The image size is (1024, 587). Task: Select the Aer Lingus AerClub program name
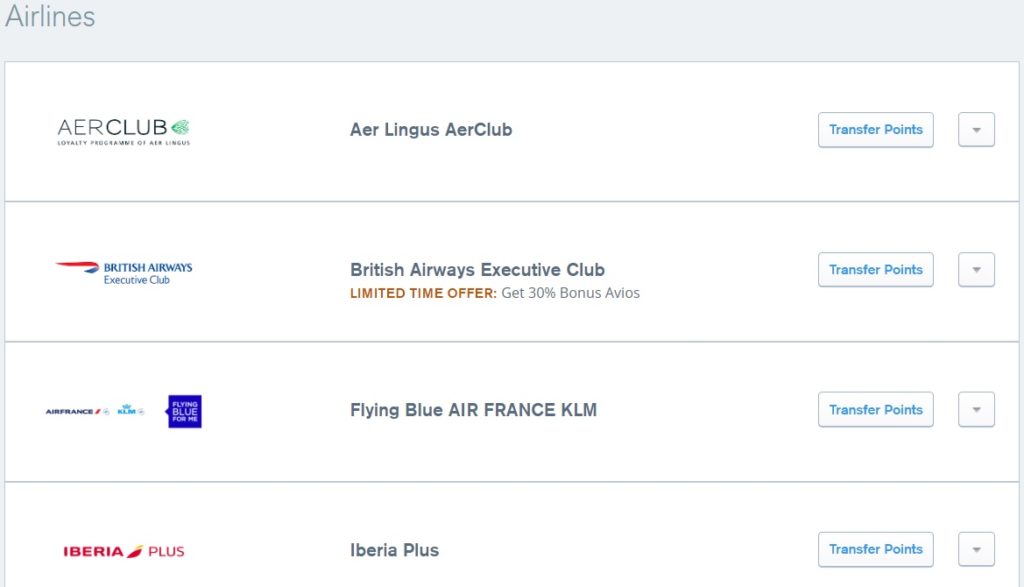(431, 130)
